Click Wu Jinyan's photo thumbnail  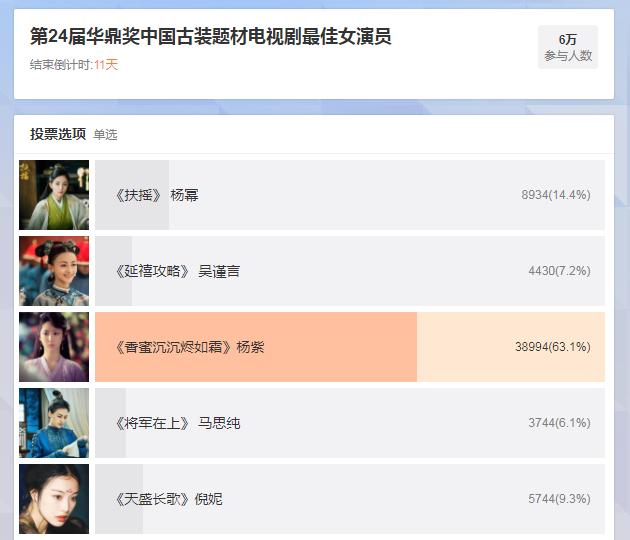(x=54, y=271)
